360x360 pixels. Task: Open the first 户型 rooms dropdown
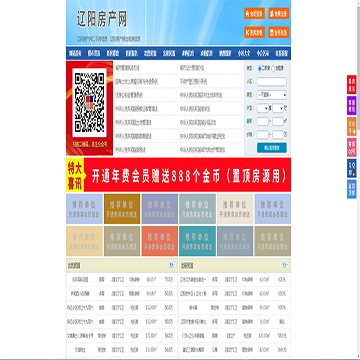tap(263, 108)
